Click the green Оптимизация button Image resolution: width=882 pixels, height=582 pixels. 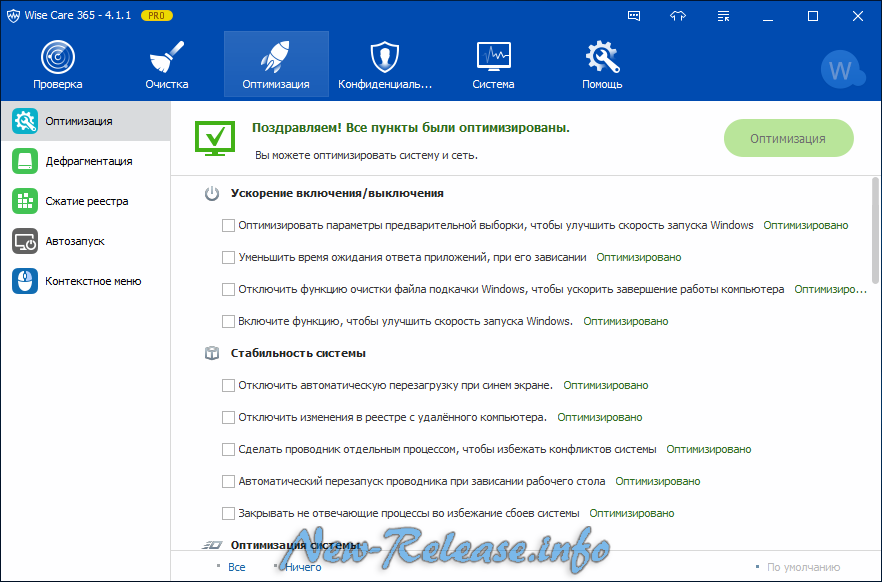pos(789,138)
